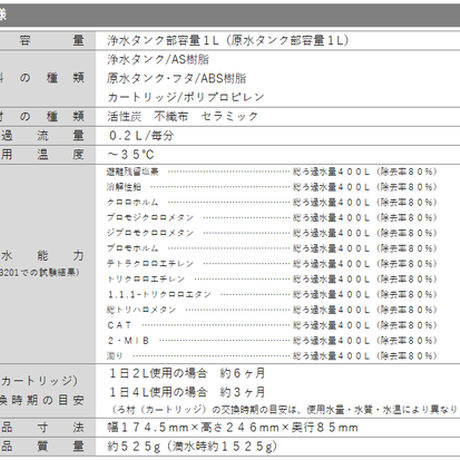Click the 2-MIB removal row
The height and width of the screenshot is (460, 460).
tap(272, 341)
